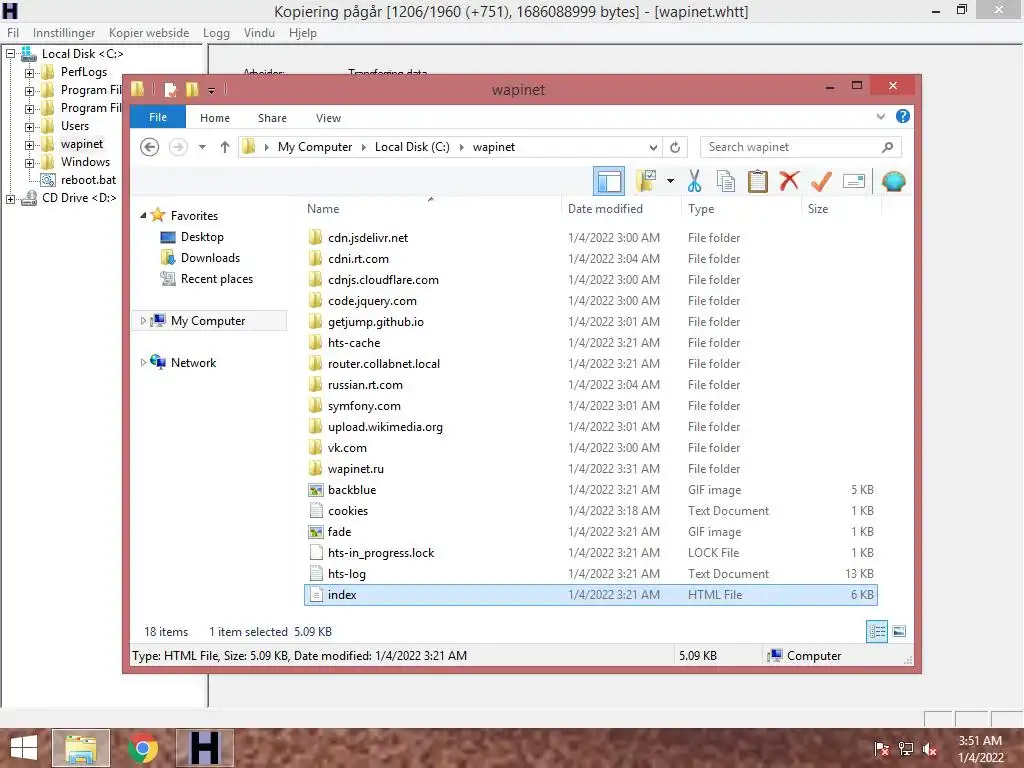The width and height of the screenshot is (1024, 768).
Task: Click the Refresh button by address bar
Action: (675, 147)
